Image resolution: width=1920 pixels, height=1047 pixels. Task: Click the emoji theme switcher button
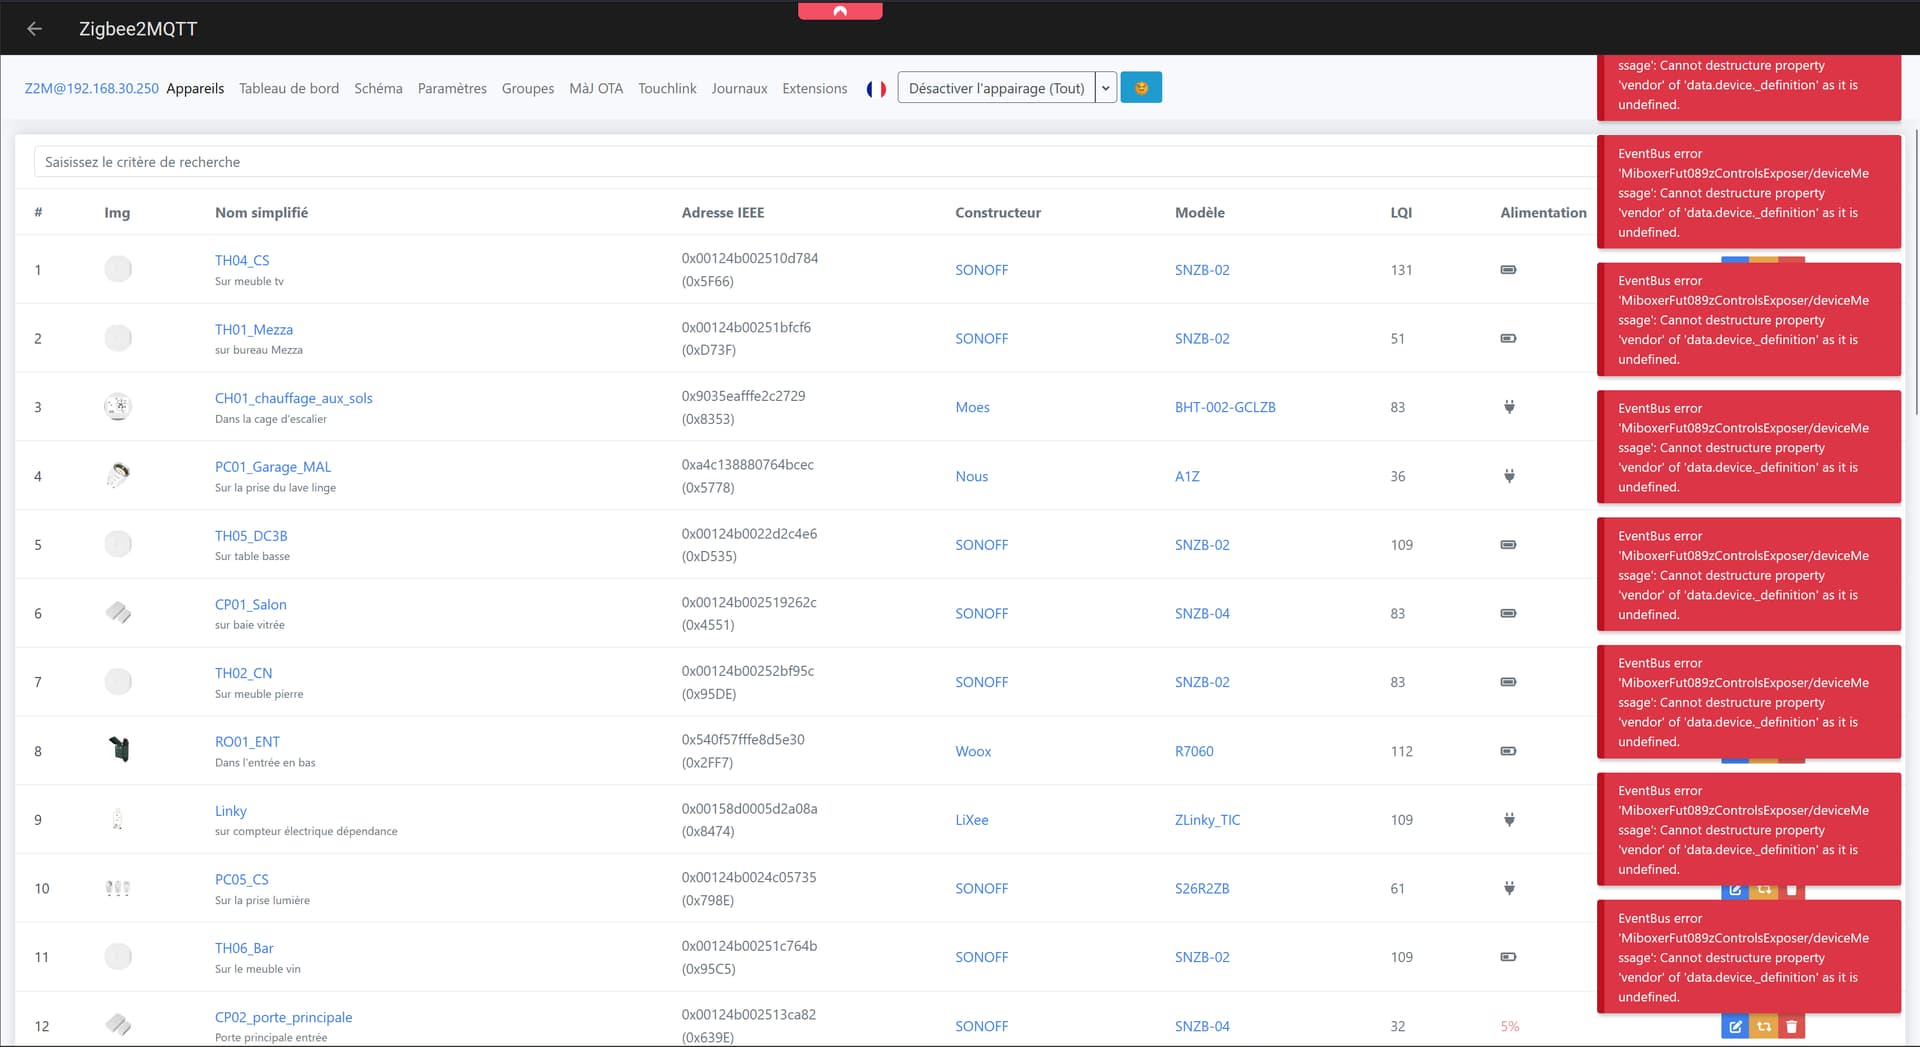[1141, 88]
